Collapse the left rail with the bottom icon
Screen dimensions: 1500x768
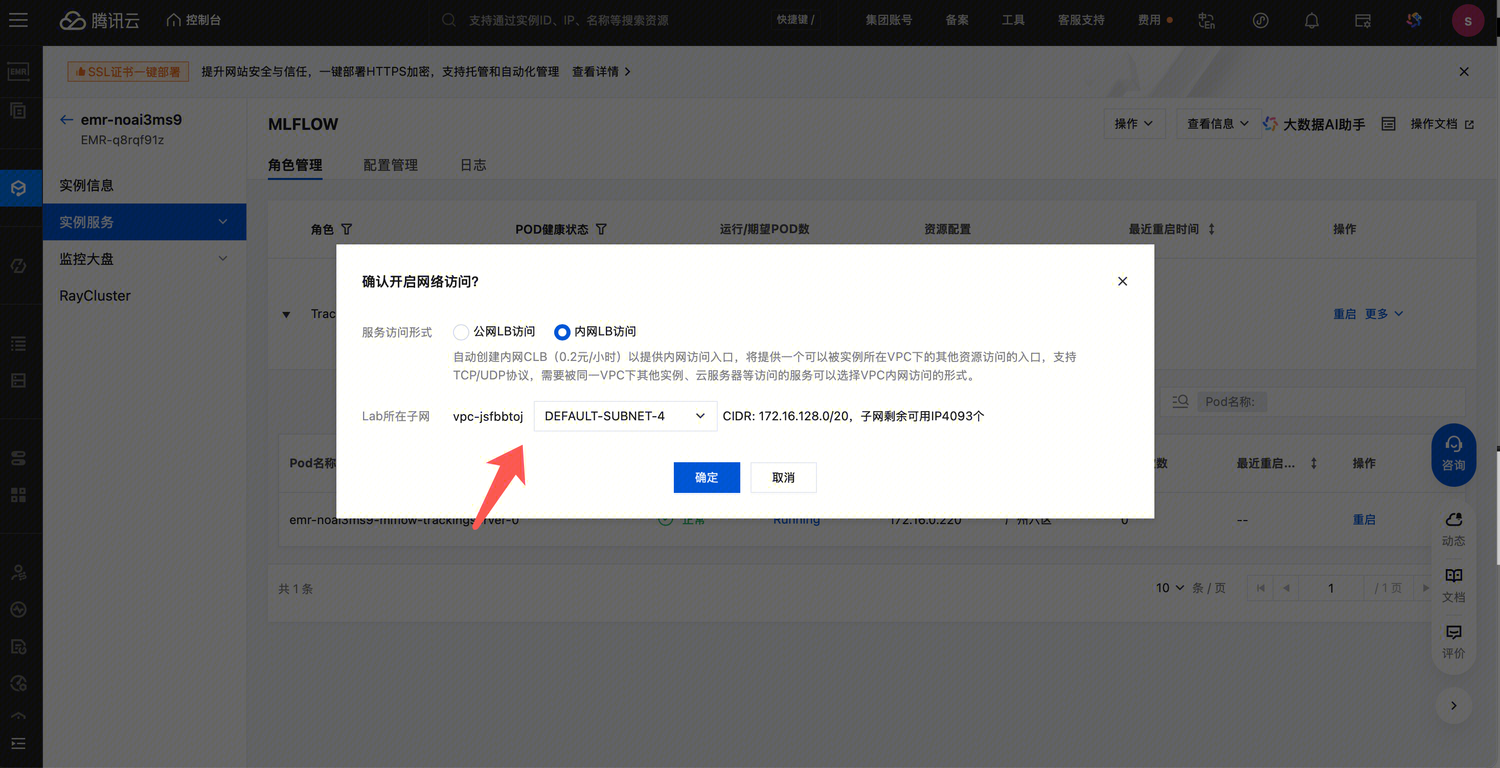coord(18,744)
